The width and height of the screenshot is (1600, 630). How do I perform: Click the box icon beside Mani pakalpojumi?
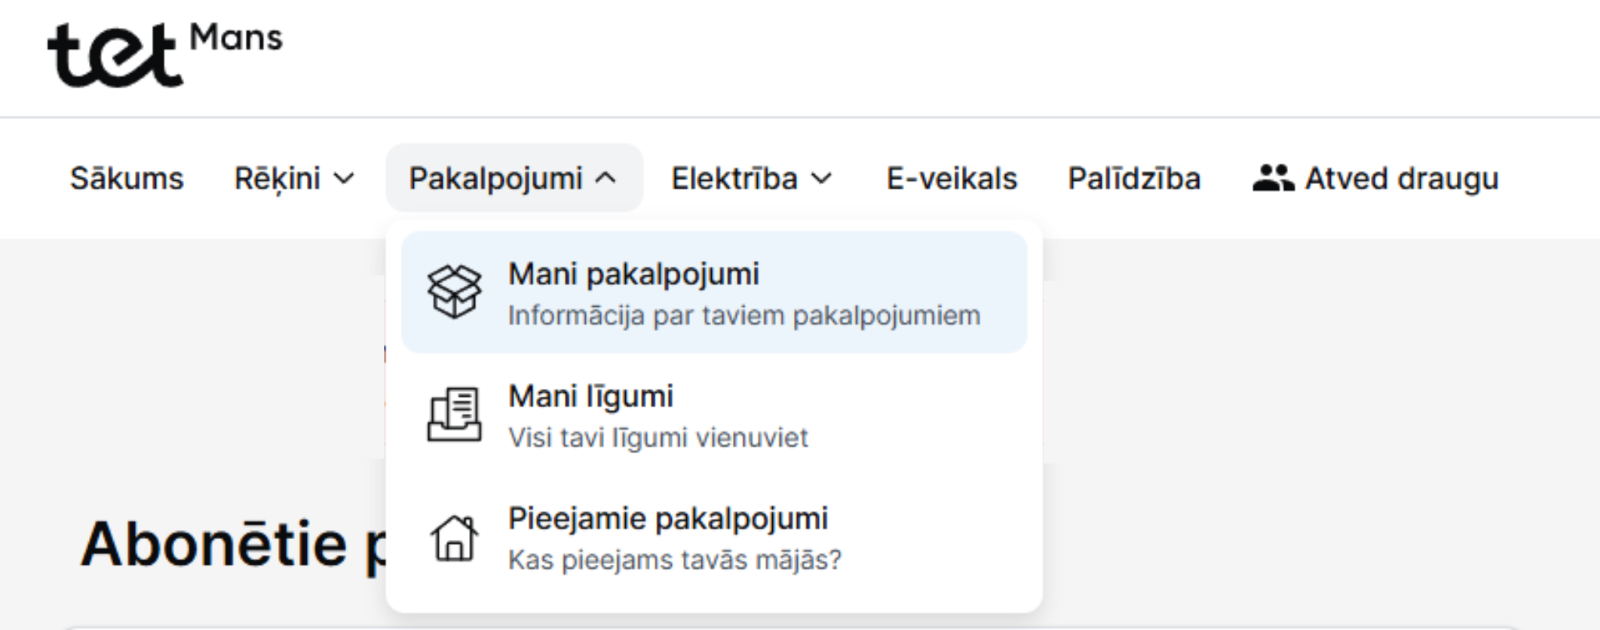tap(454, 292)
